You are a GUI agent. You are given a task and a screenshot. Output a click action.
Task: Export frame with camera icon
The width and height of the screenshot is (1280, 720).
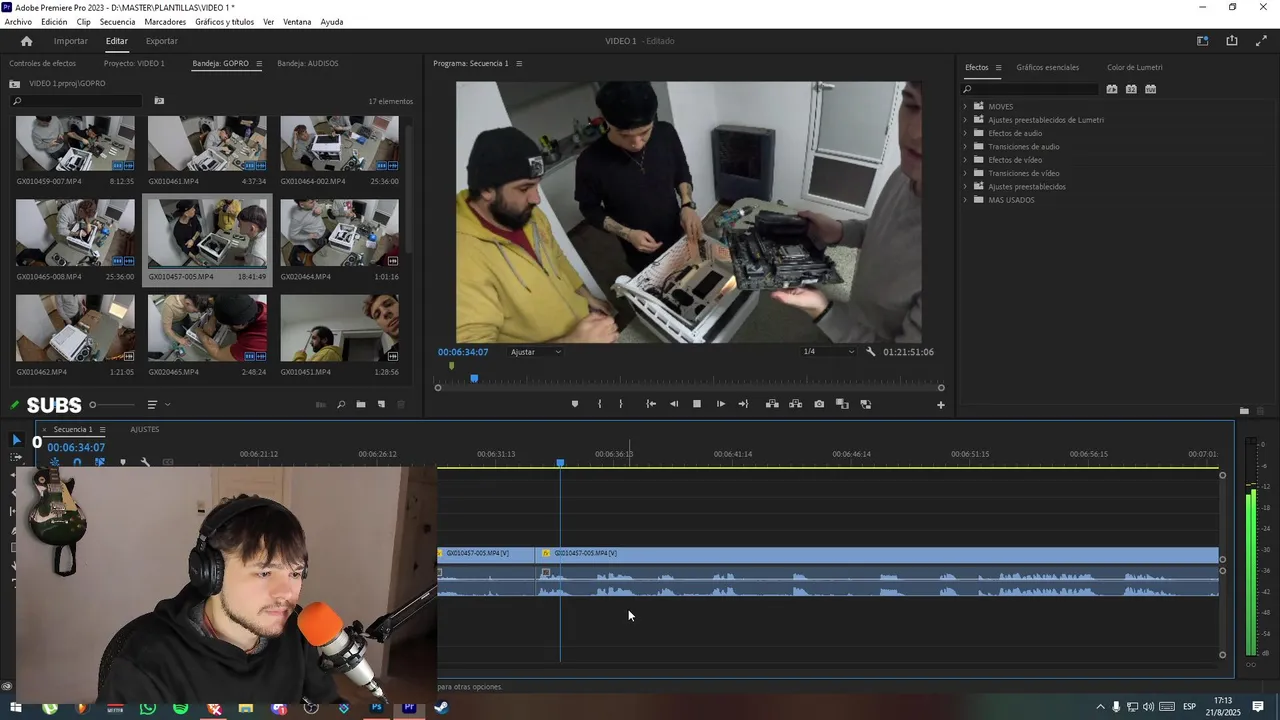(819, 404)
